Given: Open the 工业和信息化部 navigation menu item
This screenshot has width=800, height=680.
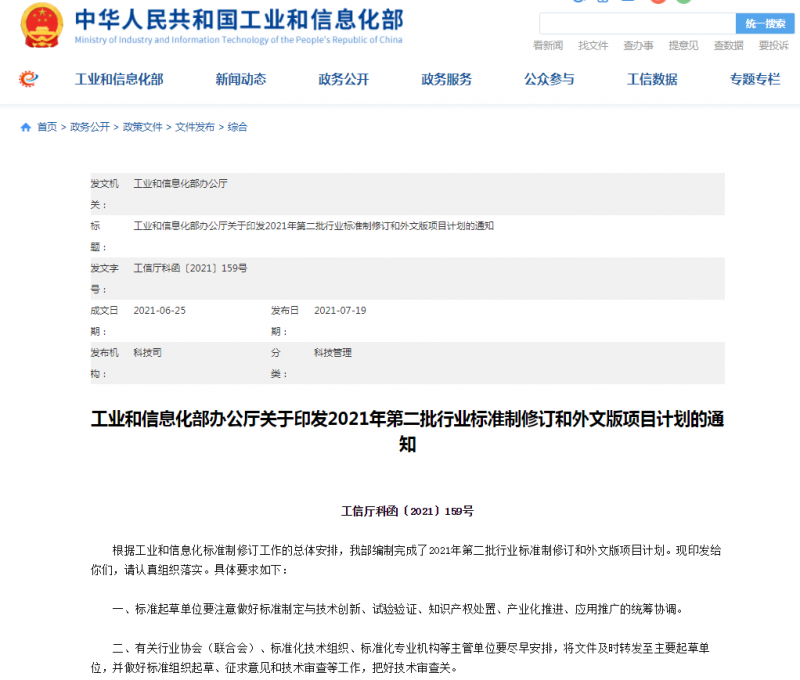Looking at the screenshot, I should [x=119, y=79].
